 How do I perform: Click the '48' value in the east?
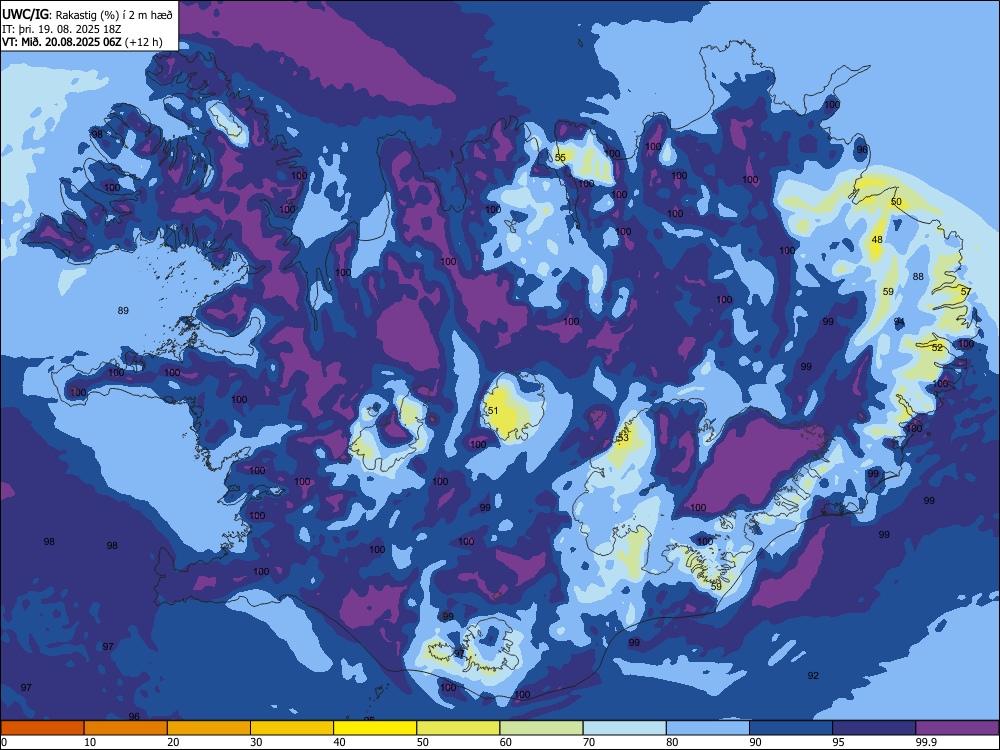[877, 240]
